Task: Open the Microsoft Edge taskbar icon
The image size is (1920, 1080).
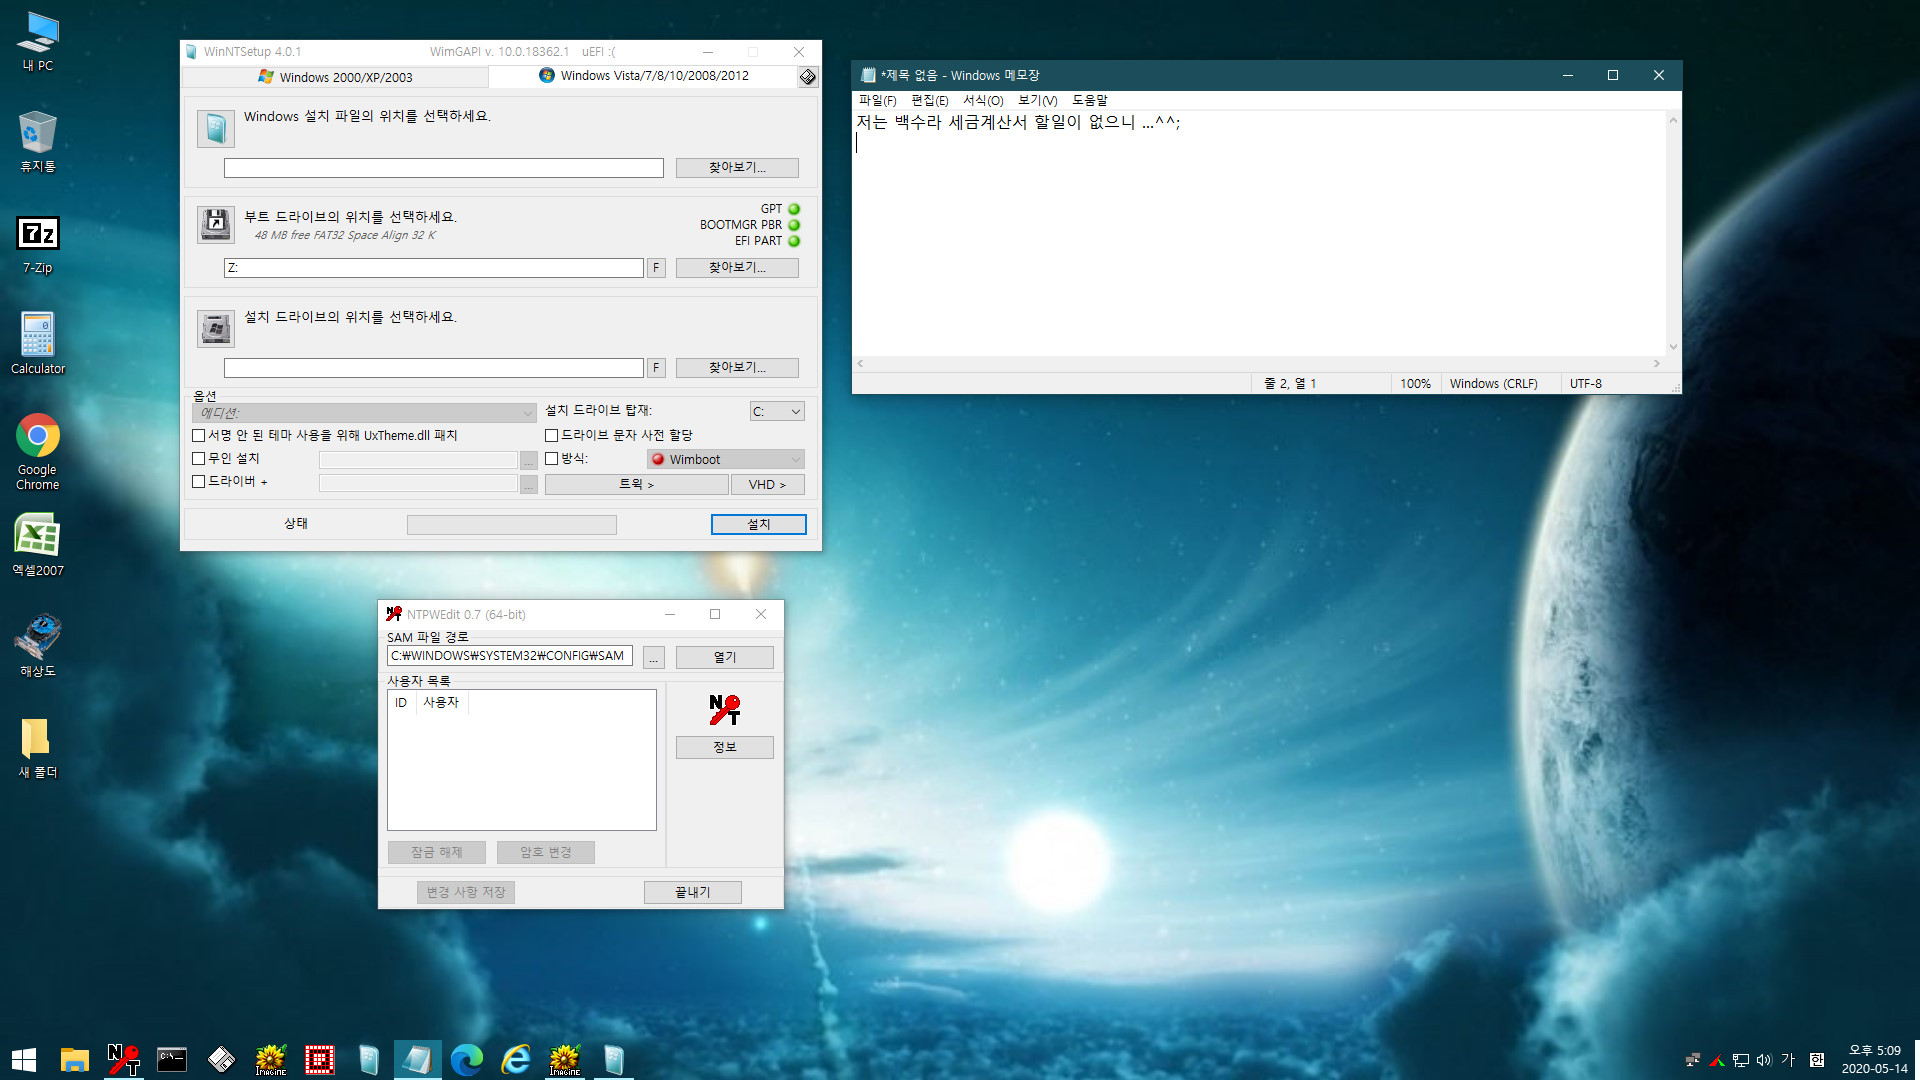Action: pos(467,1059)
